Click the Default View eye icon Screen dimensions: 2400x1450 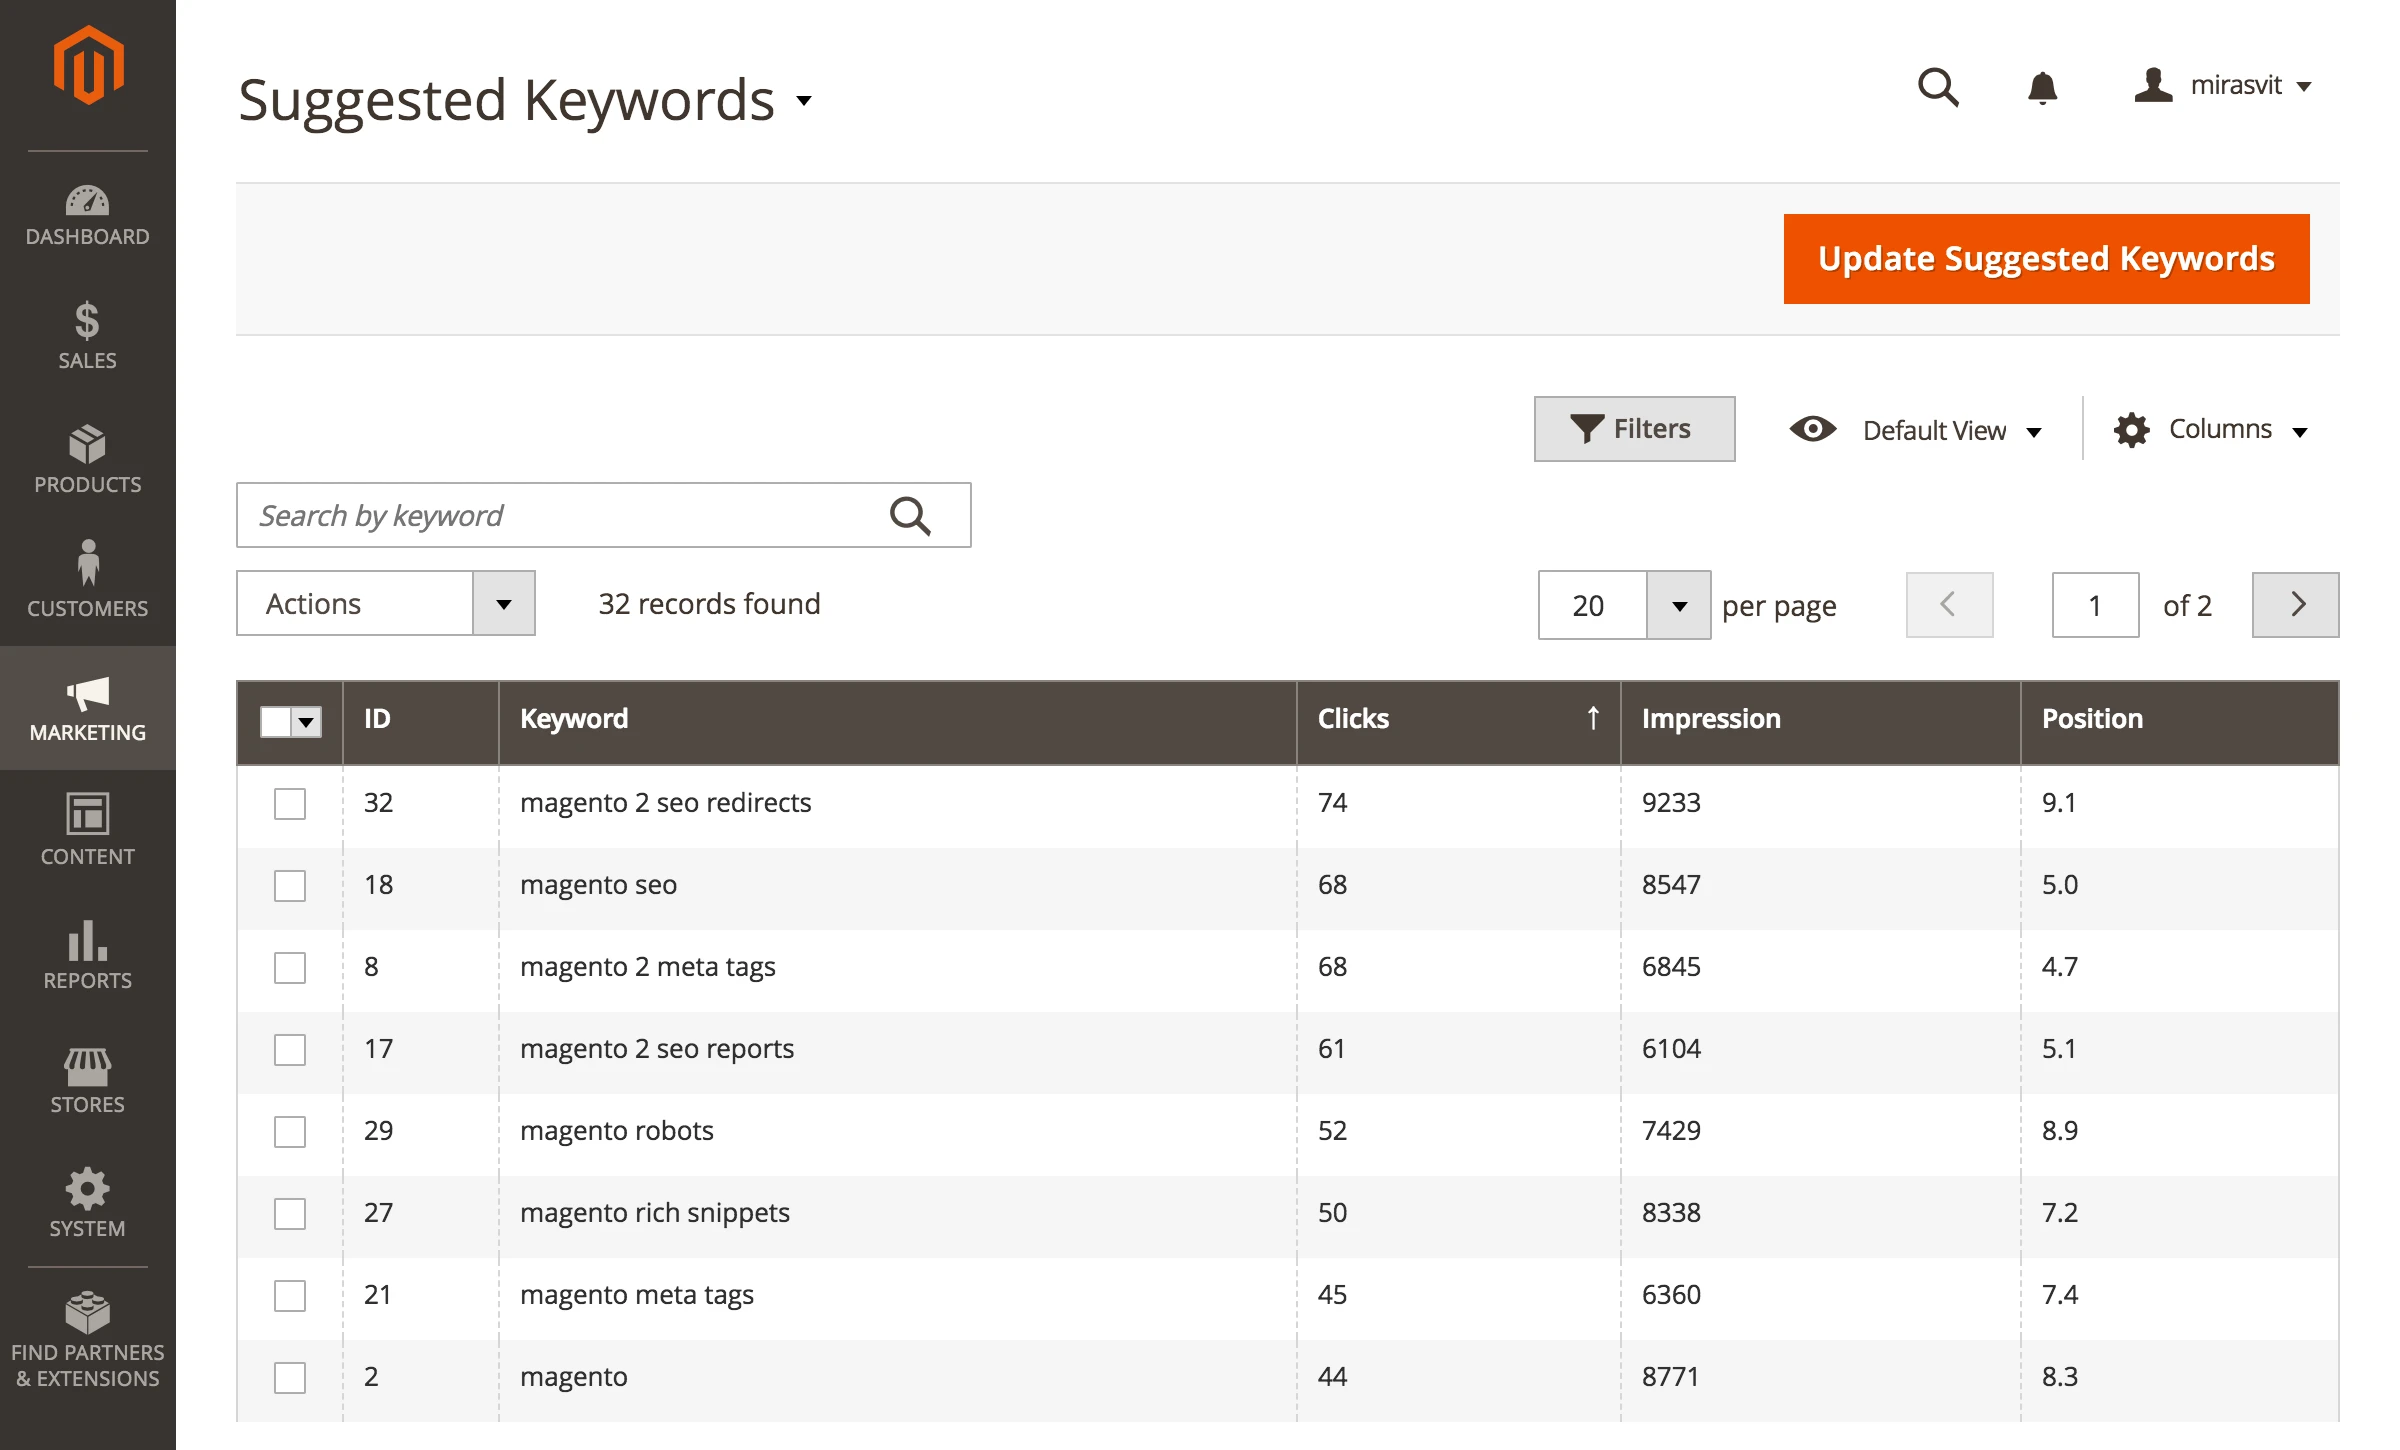1812,429
